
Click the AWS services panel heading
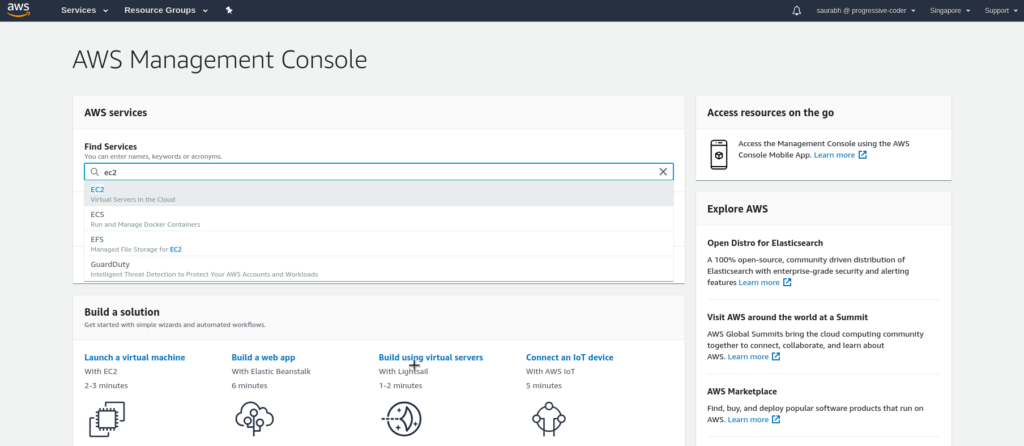pyautogui.click(x=116, y=112)
